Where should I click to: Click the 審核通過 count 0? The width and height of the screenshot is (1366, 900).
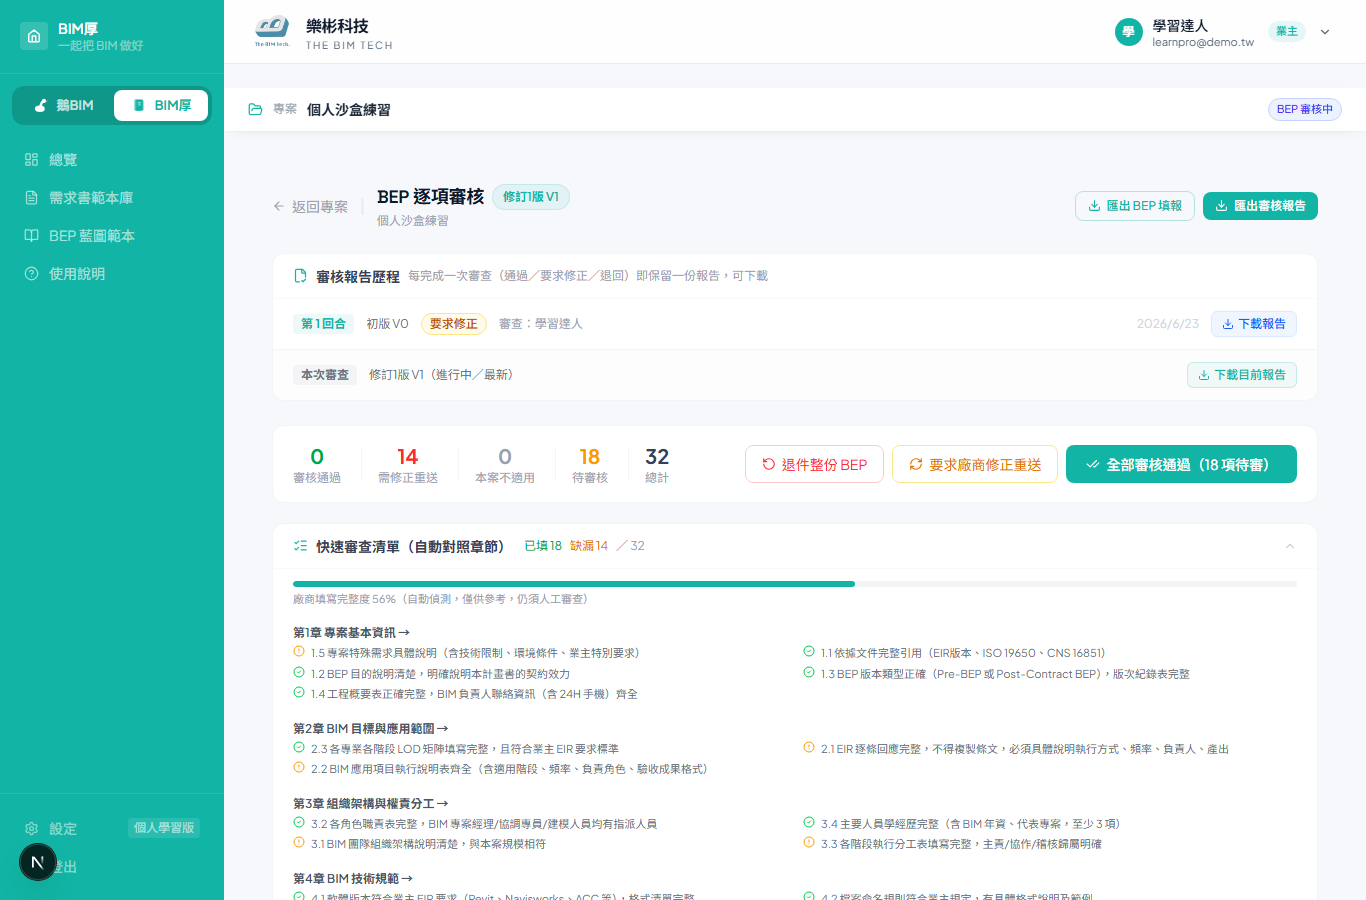(x=317, y=457)
